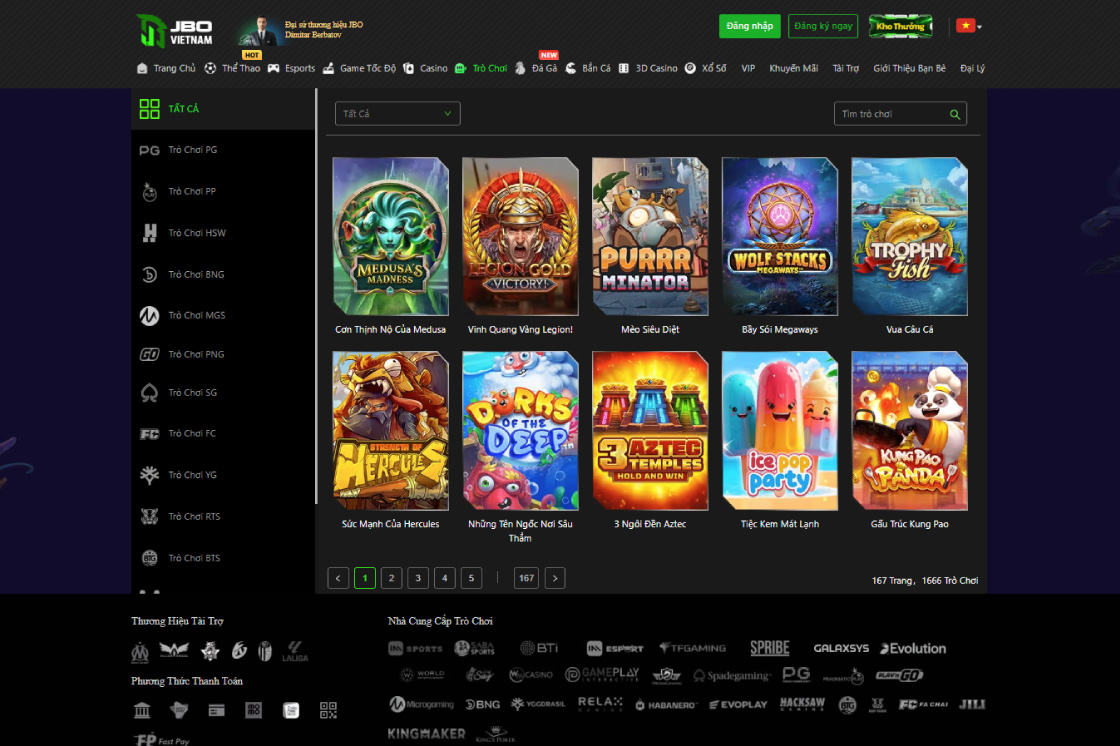Click the search magnifier icon
Screen dimensions: 1120x746
pos(954,114)
